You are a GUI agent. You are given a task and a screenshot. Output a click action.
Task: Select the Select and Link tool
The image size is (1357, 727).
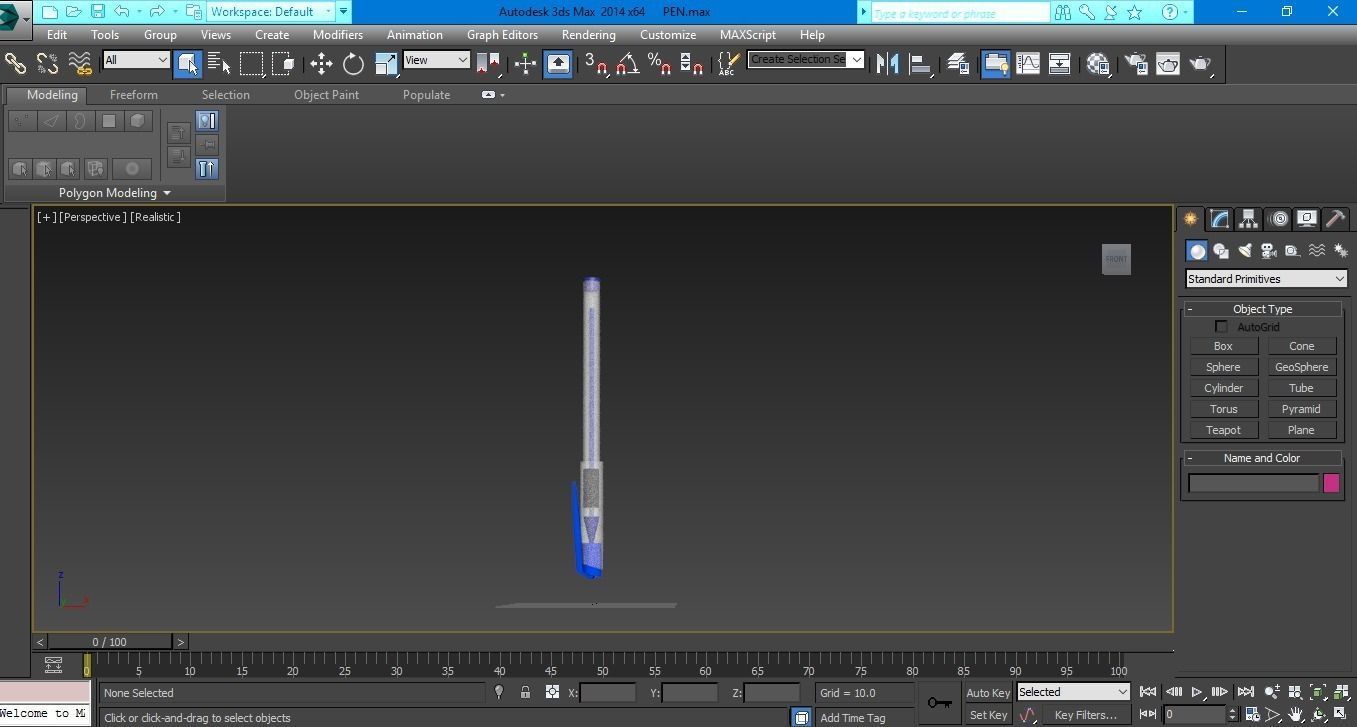coord(15,64)
